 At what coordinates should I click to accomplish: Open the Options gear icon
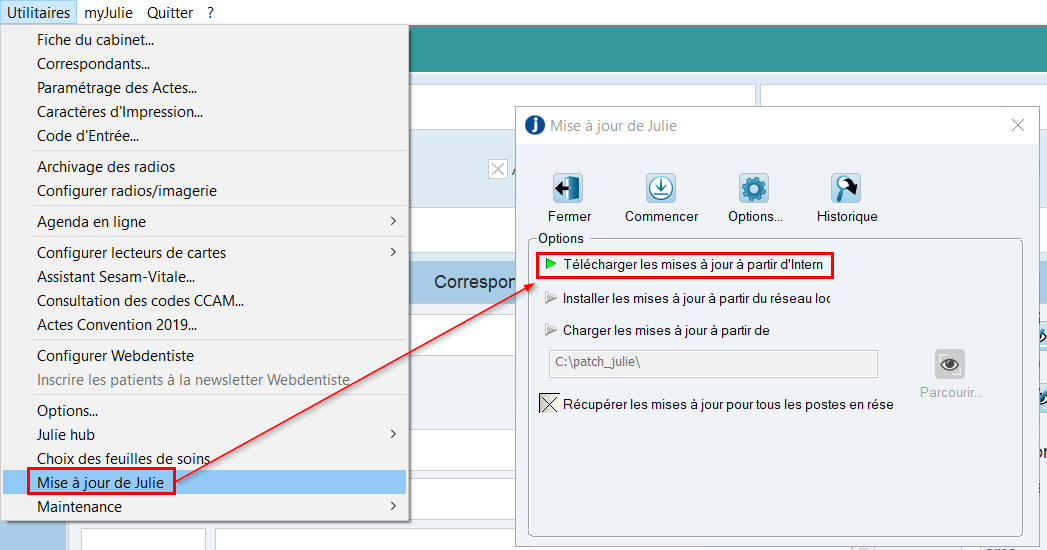[x=754, y=188]
